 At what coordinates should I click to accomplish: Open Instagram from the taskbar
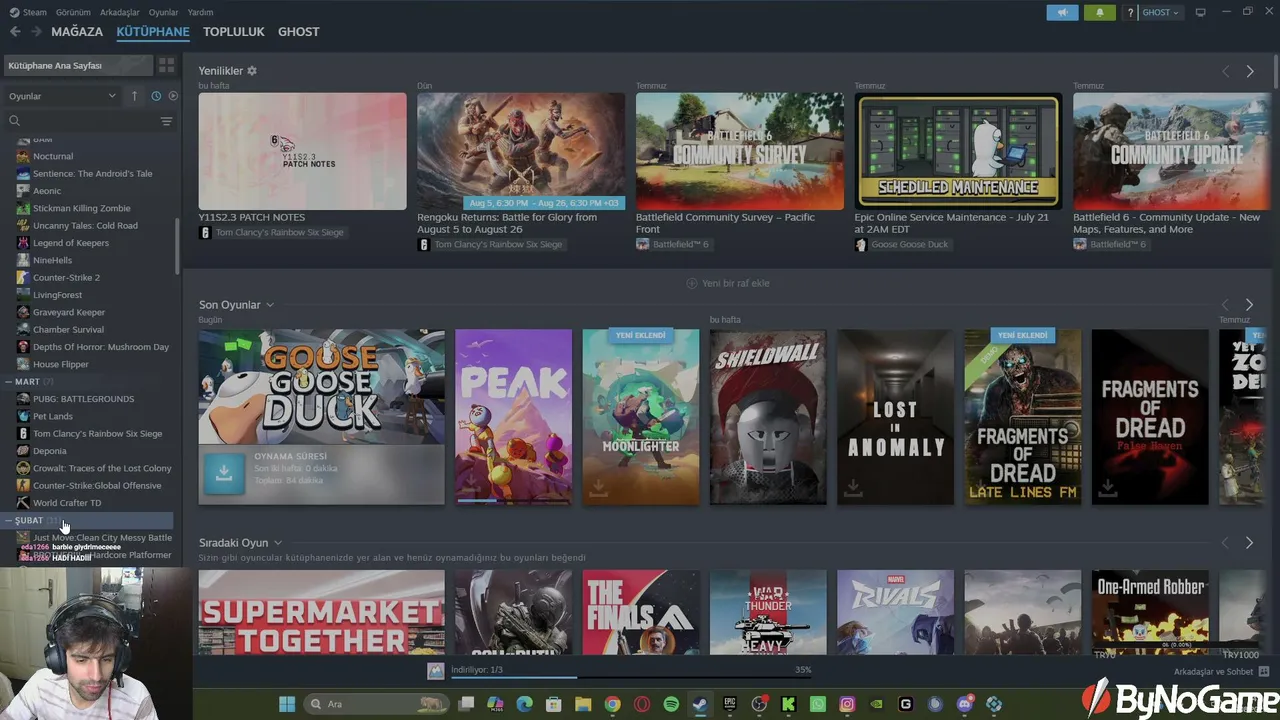[x=847, y=704]
